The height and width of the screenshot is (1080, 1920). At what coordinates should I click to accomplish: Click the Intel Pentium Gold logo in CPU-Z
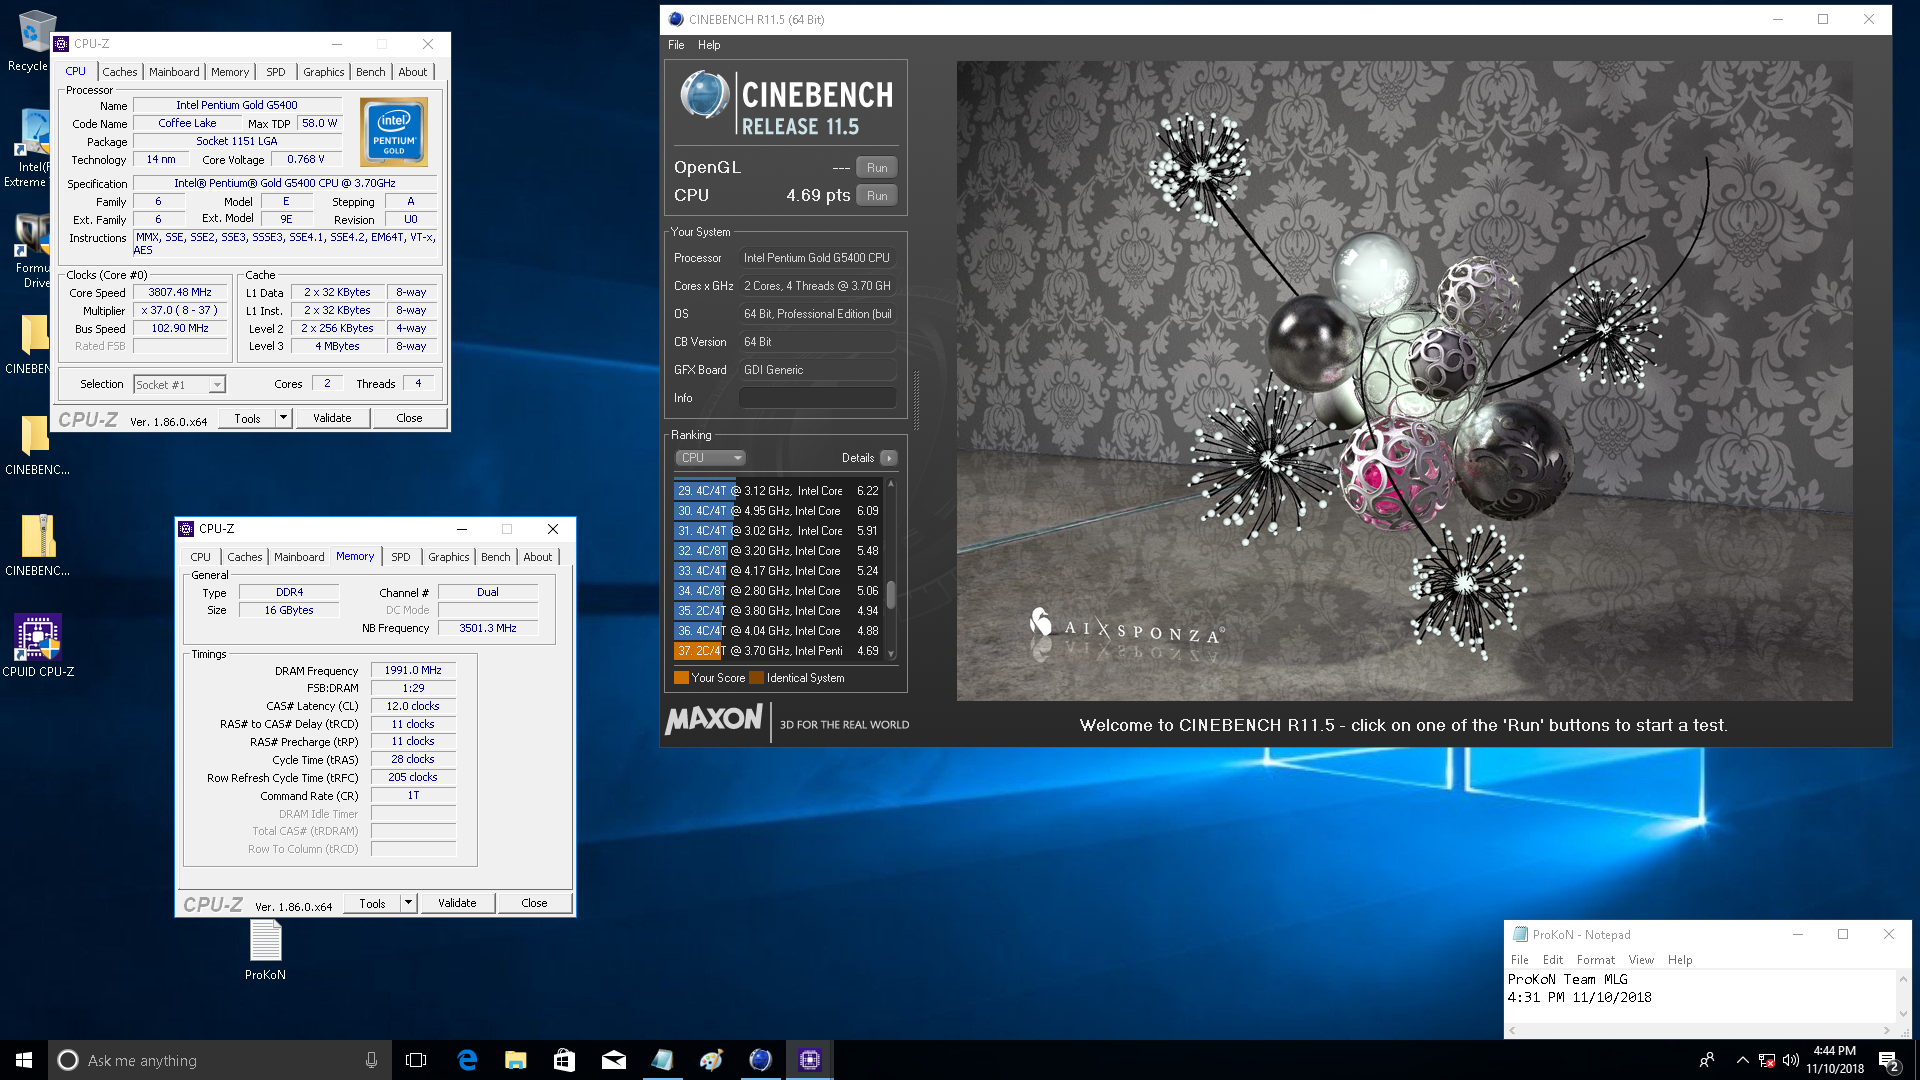394,132
